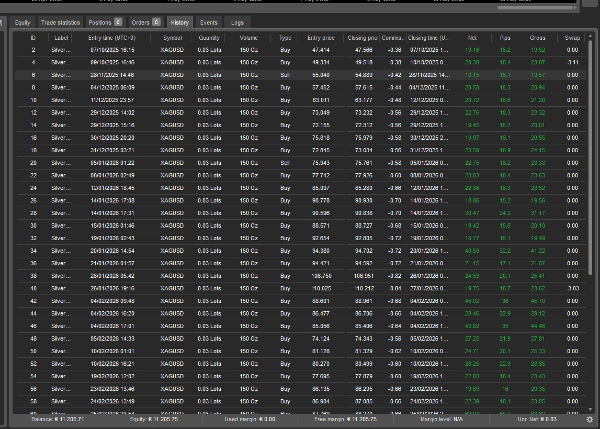Sort by the Swap column header
600x429 pixels.
[x=572, y=38]
